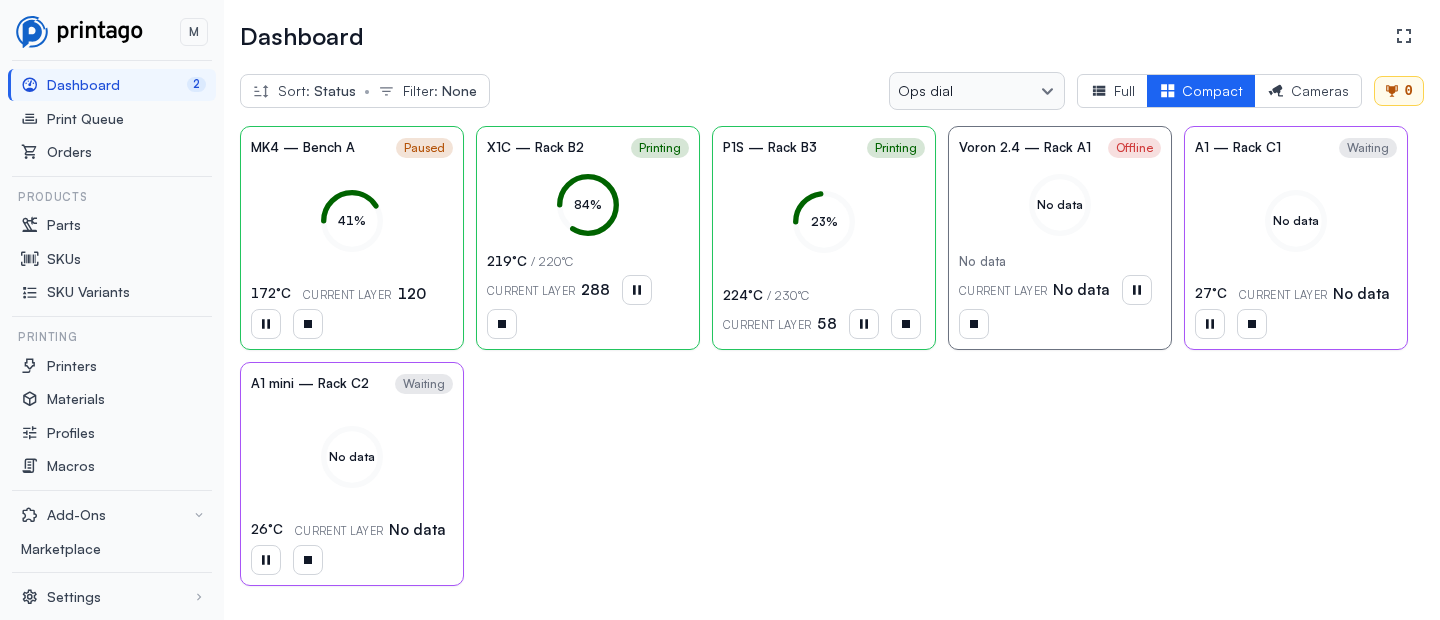Viewport: 1440px width, 620px height.
Task: Click the Waiting badge on A1 — Rack C1
Action: [x=1368, y=148]
